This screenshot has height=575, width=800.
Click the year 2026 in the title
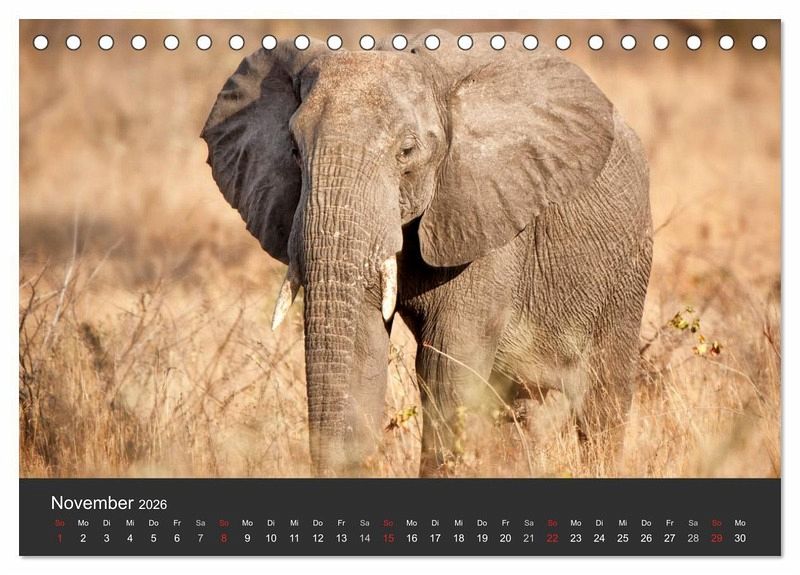(x=153, y=505)
